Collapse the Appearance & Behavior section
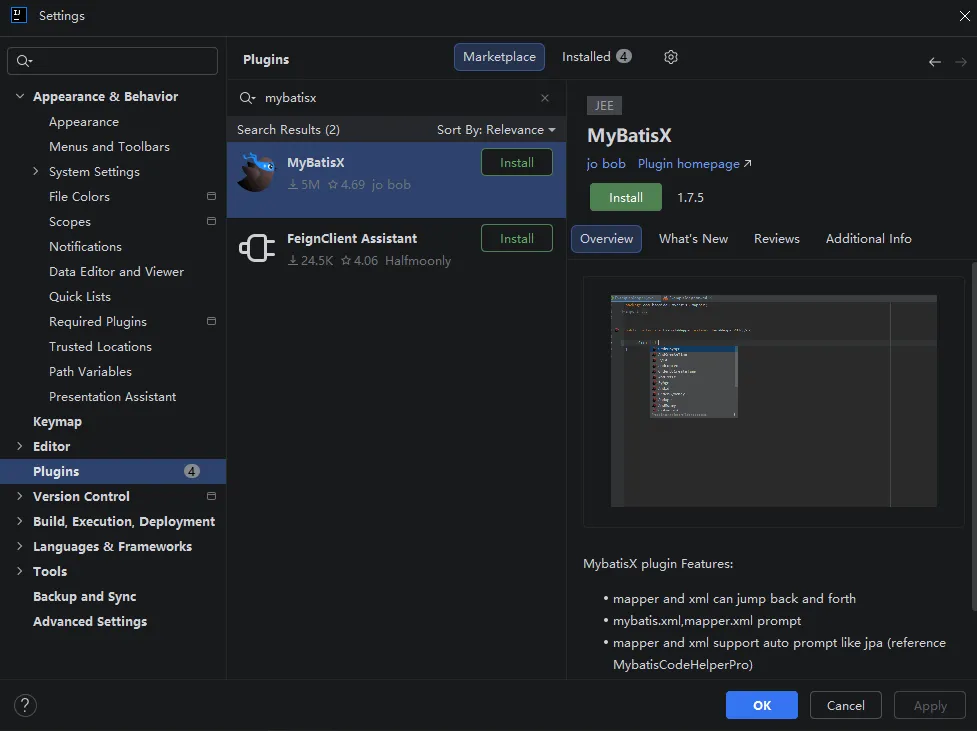This screenshot has width=977, height=731. (x=20, y=96)
